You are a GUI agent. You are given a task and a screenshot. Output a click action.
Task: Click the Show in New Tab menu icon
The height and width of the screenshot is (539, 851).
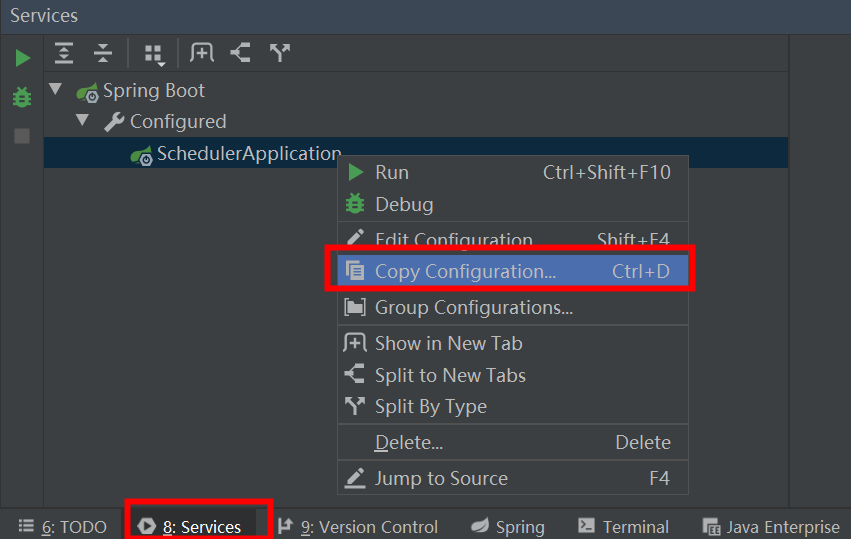click(x=355, y=343)
